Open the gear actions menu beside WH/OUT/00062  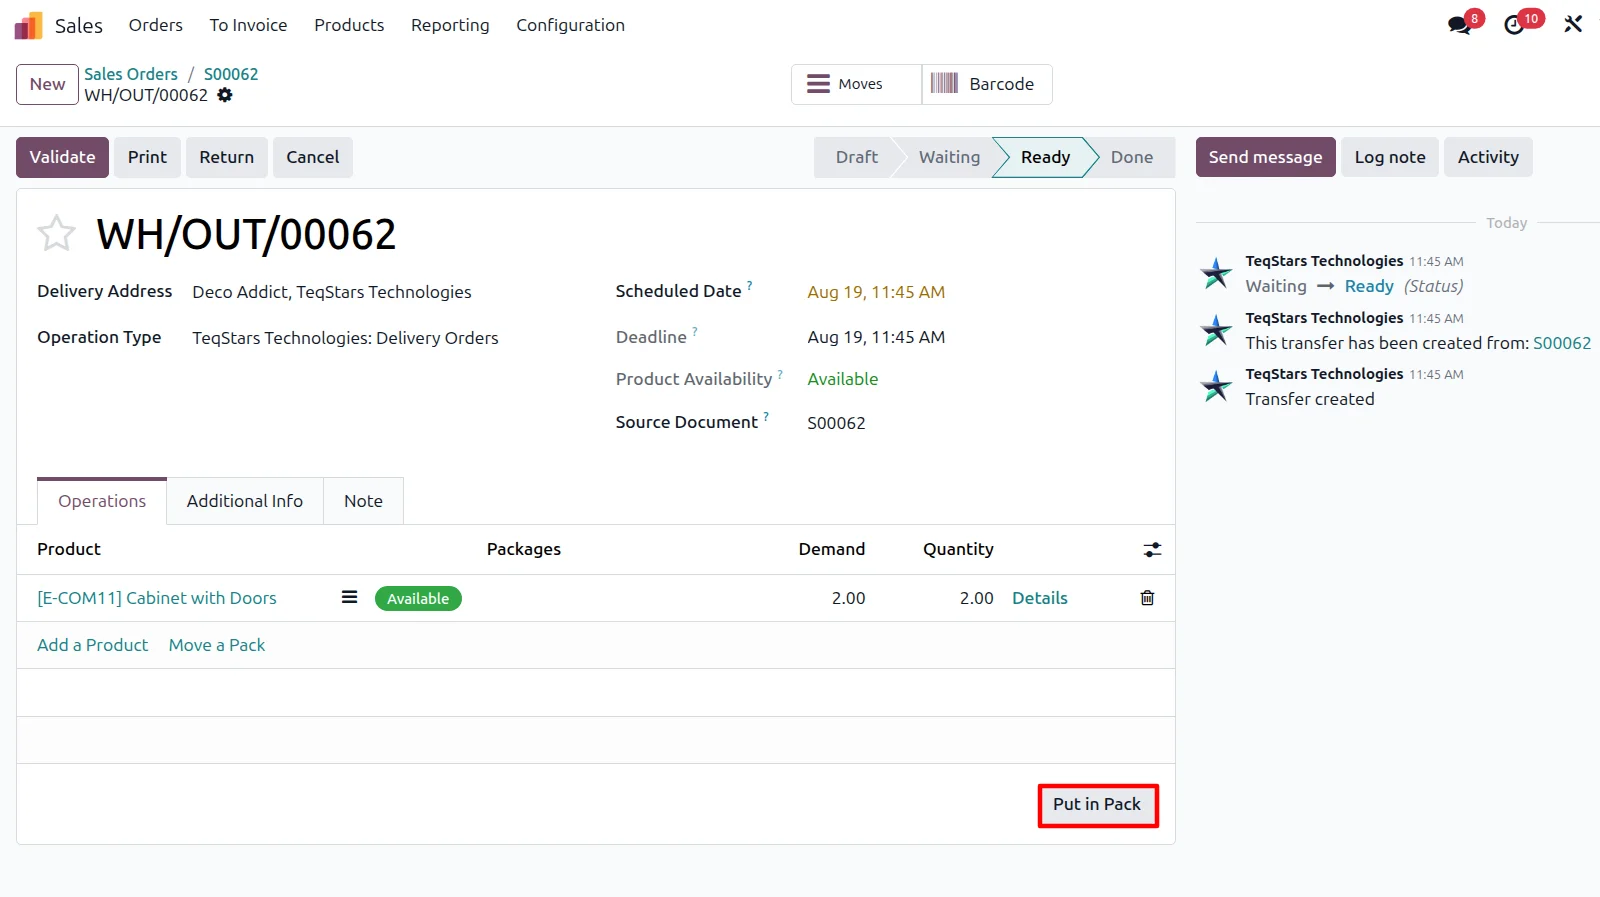[x=225, y=95]
